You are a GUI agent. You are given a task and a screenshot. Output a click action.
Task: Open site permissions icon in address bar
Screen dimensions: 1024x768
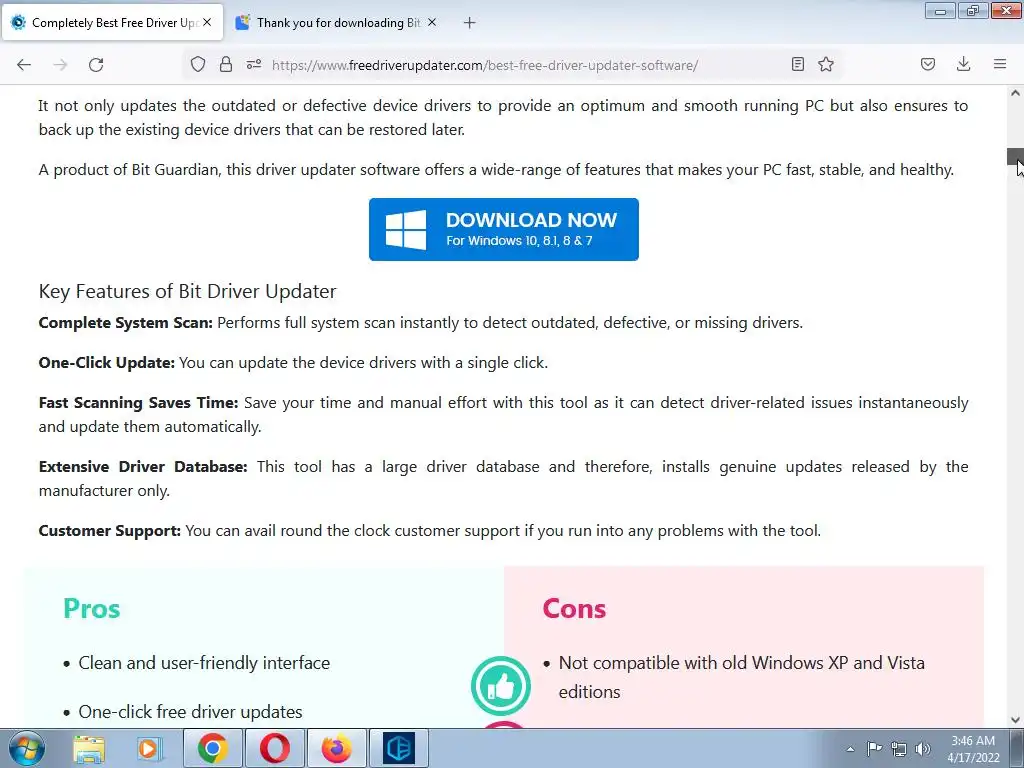[253, 64]
